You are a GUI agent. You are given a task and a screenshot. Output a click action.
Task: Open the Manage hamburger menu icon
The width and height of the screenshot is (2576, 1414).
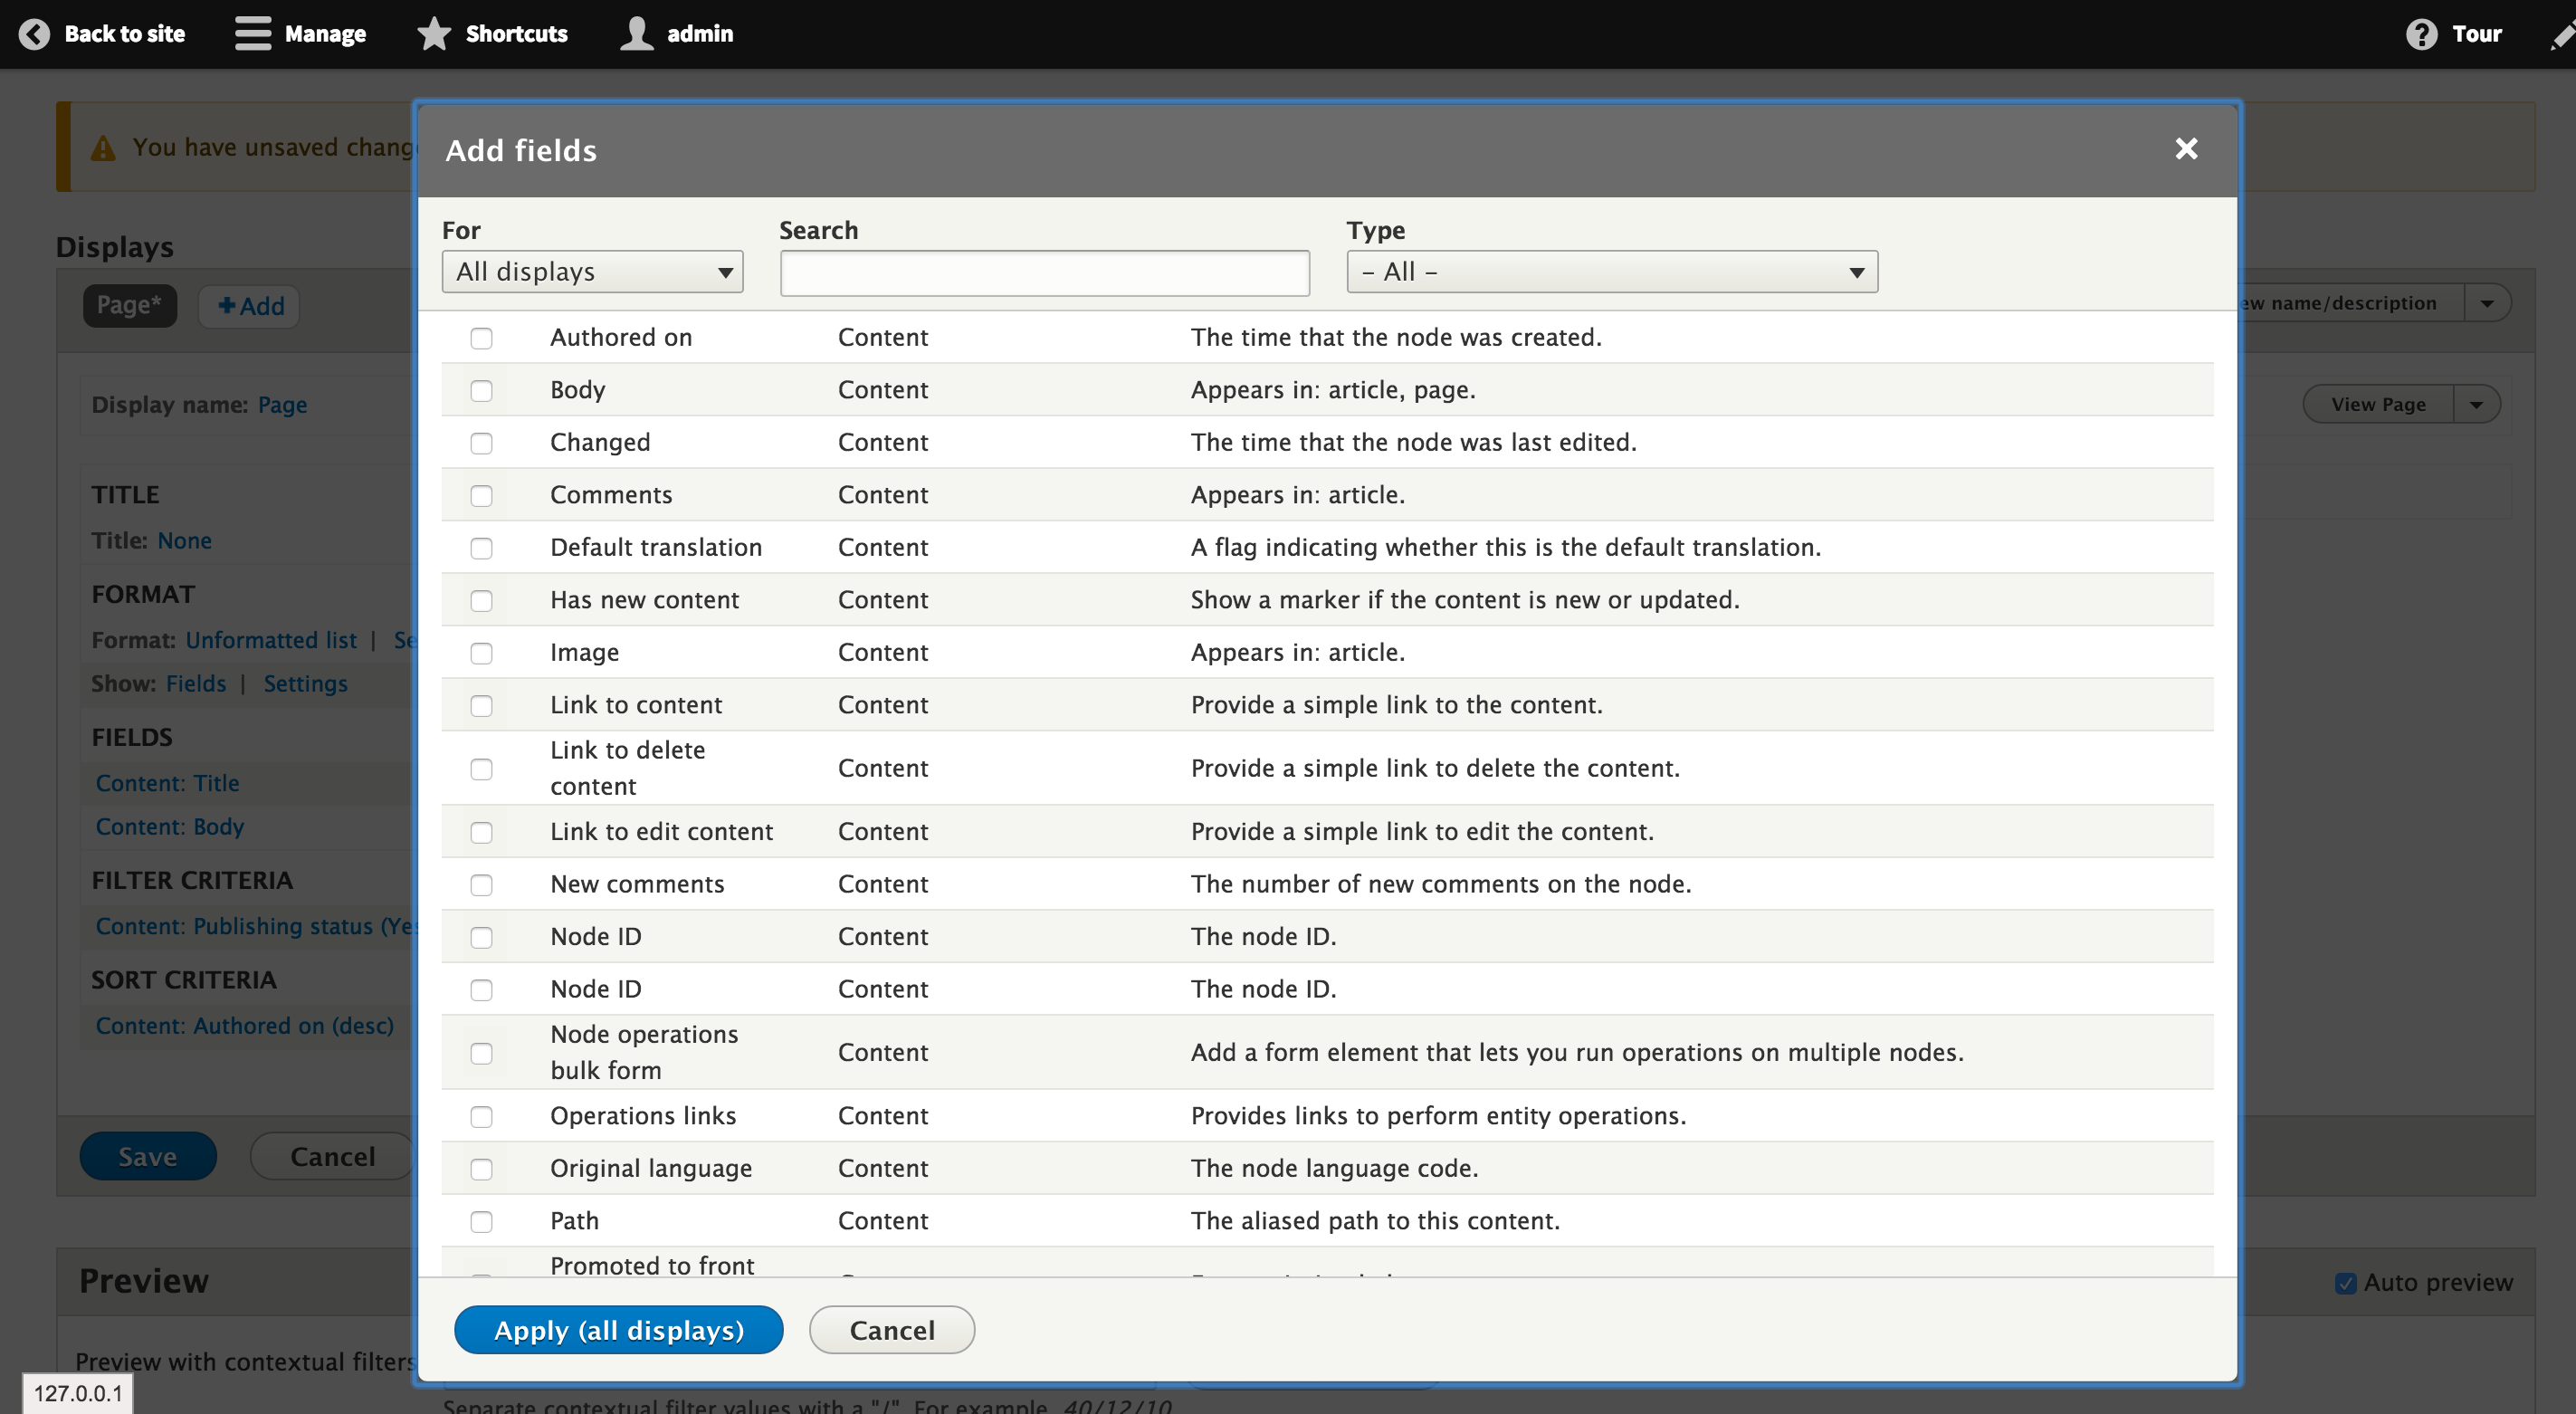[253, 33]
